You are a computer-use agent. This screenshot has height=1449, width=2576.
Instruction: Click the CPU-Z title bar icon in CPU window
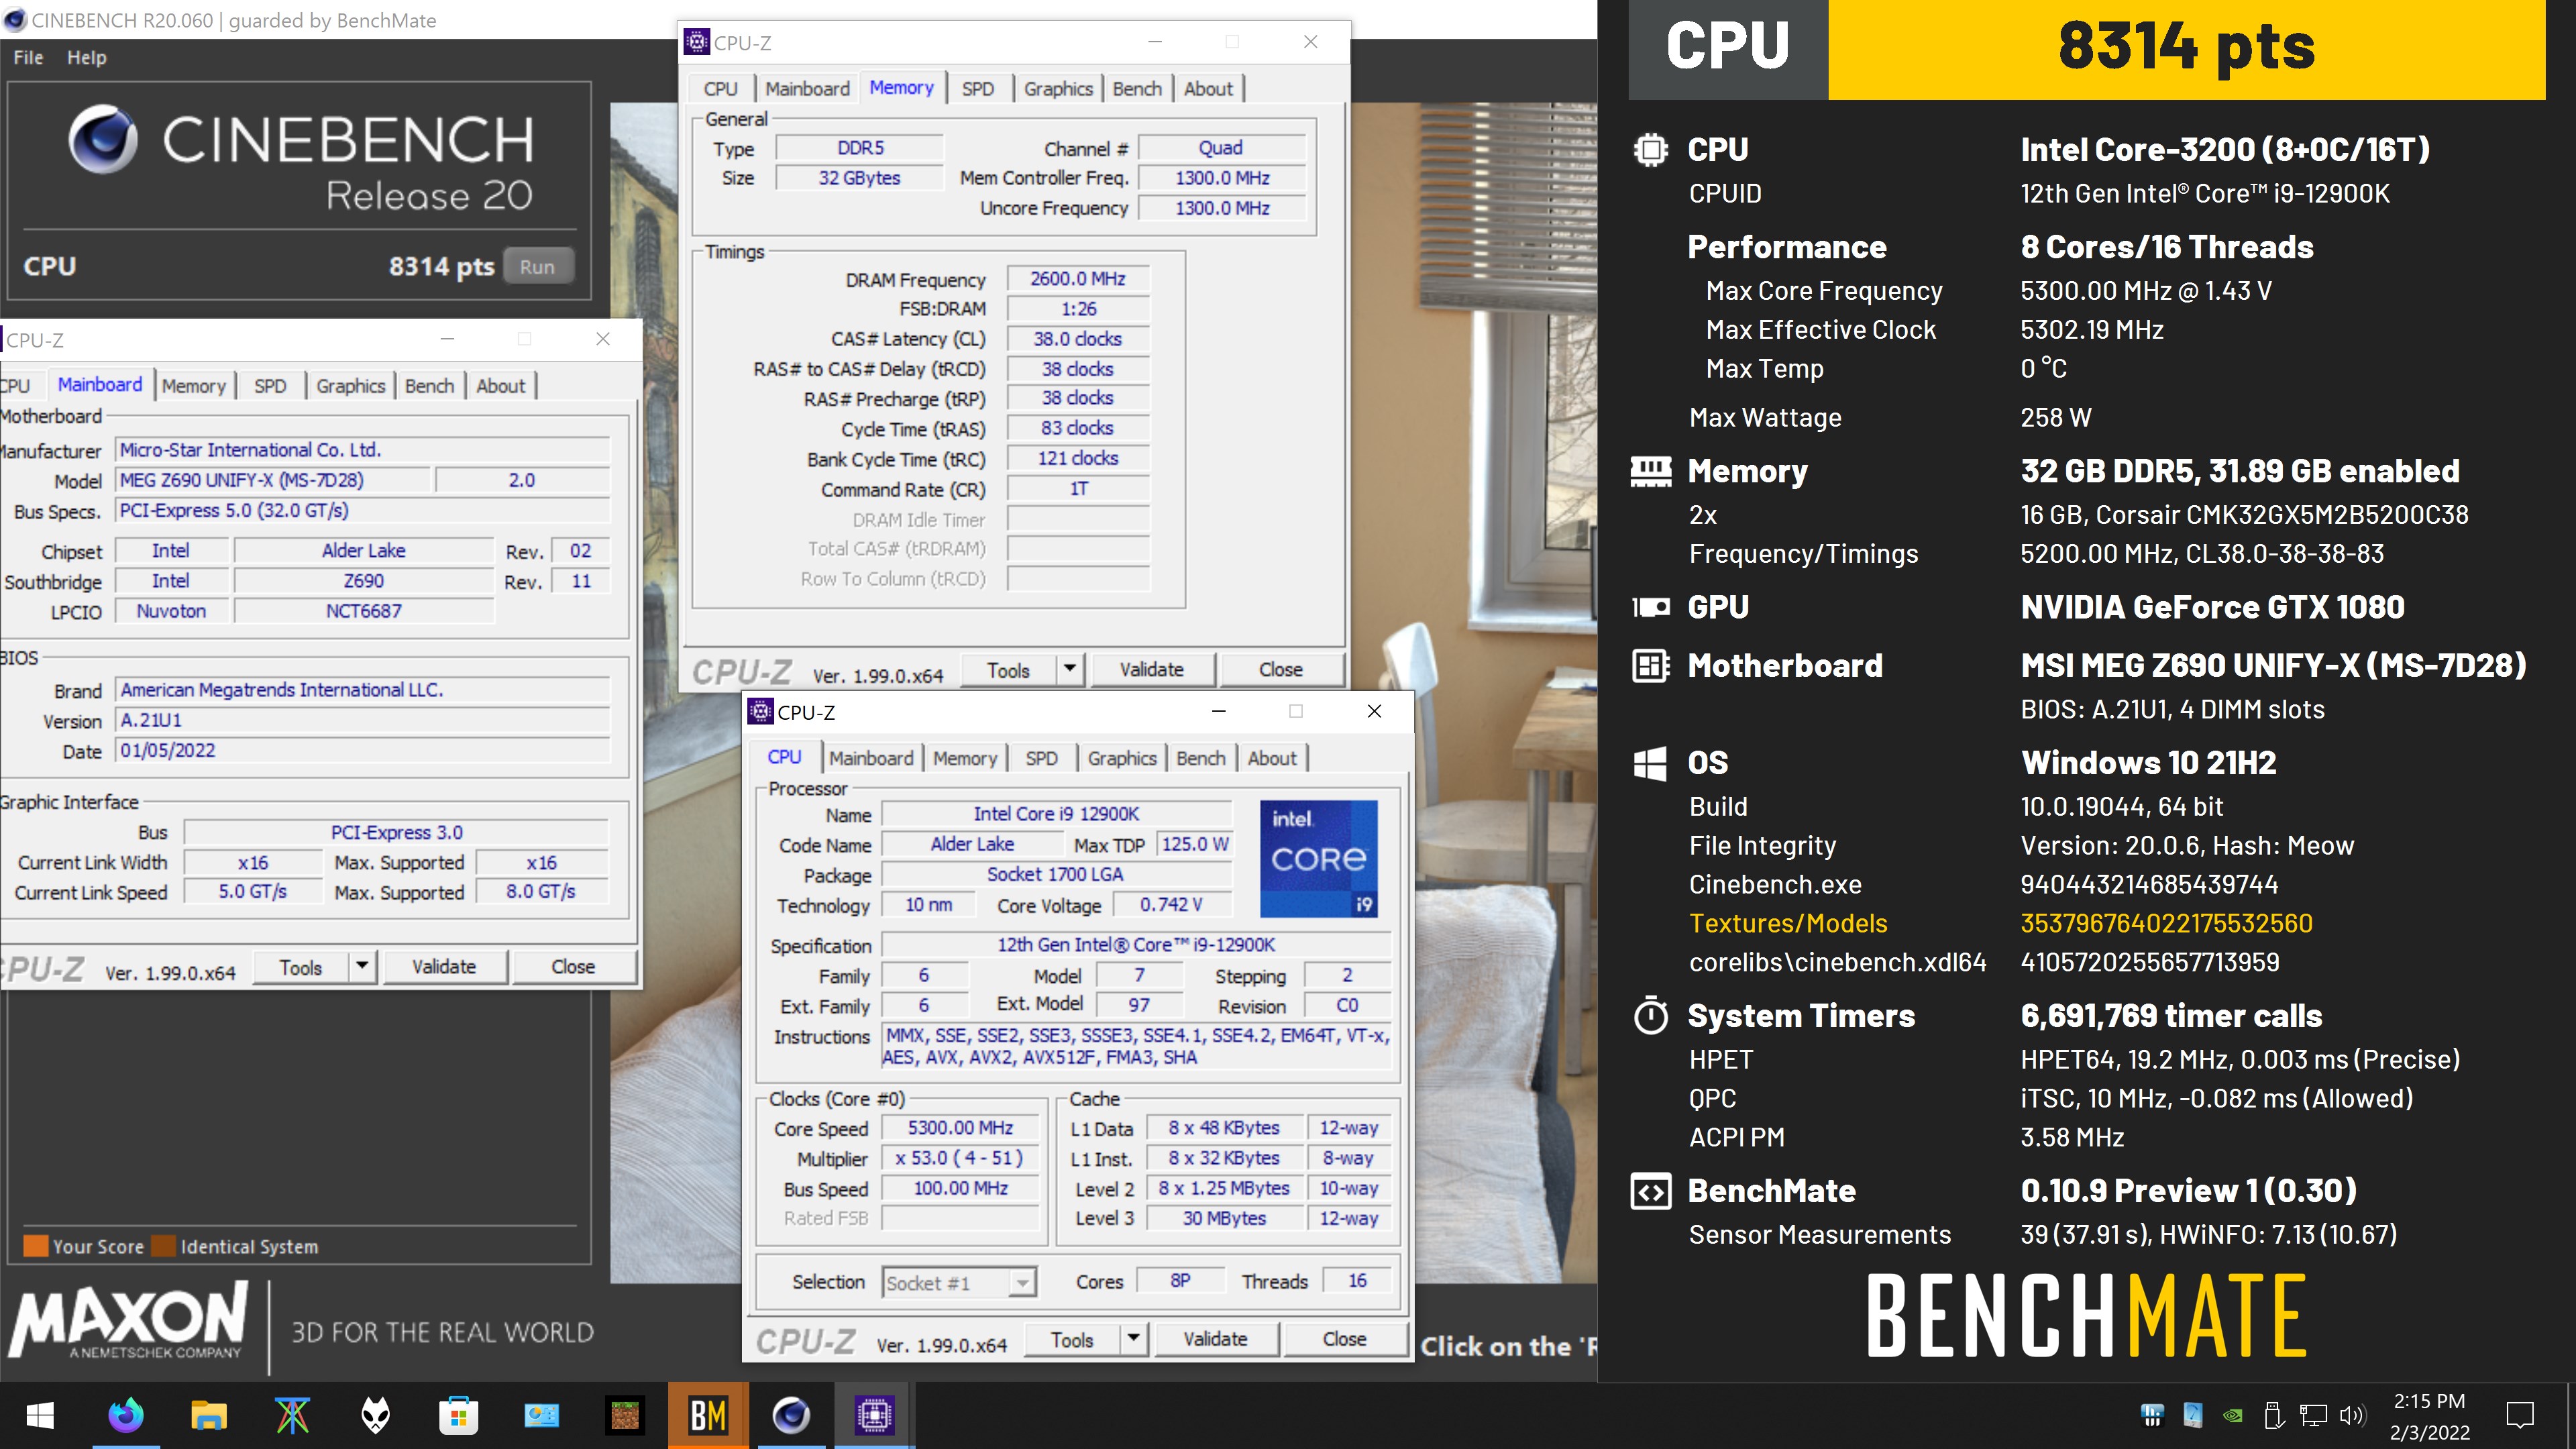760,711
